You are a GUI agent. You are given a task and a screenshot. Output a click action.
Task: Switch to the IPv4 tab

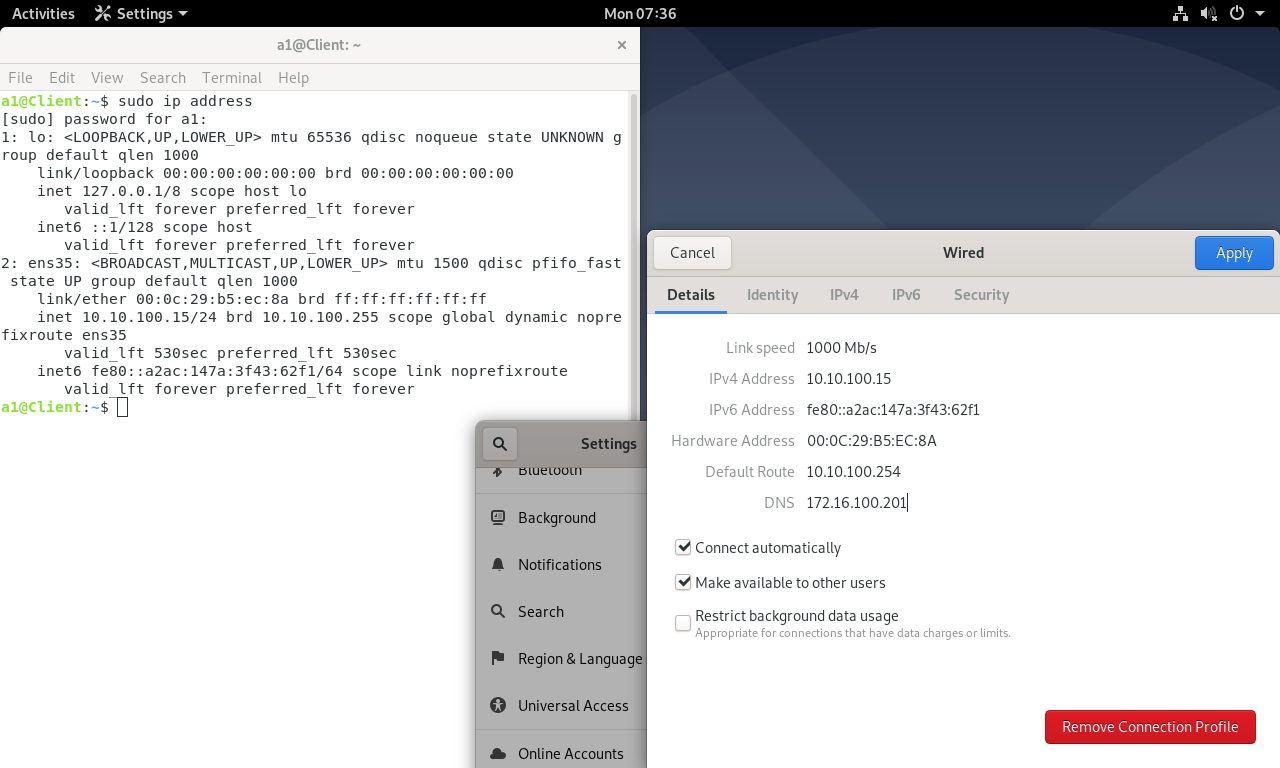(844, 295)
